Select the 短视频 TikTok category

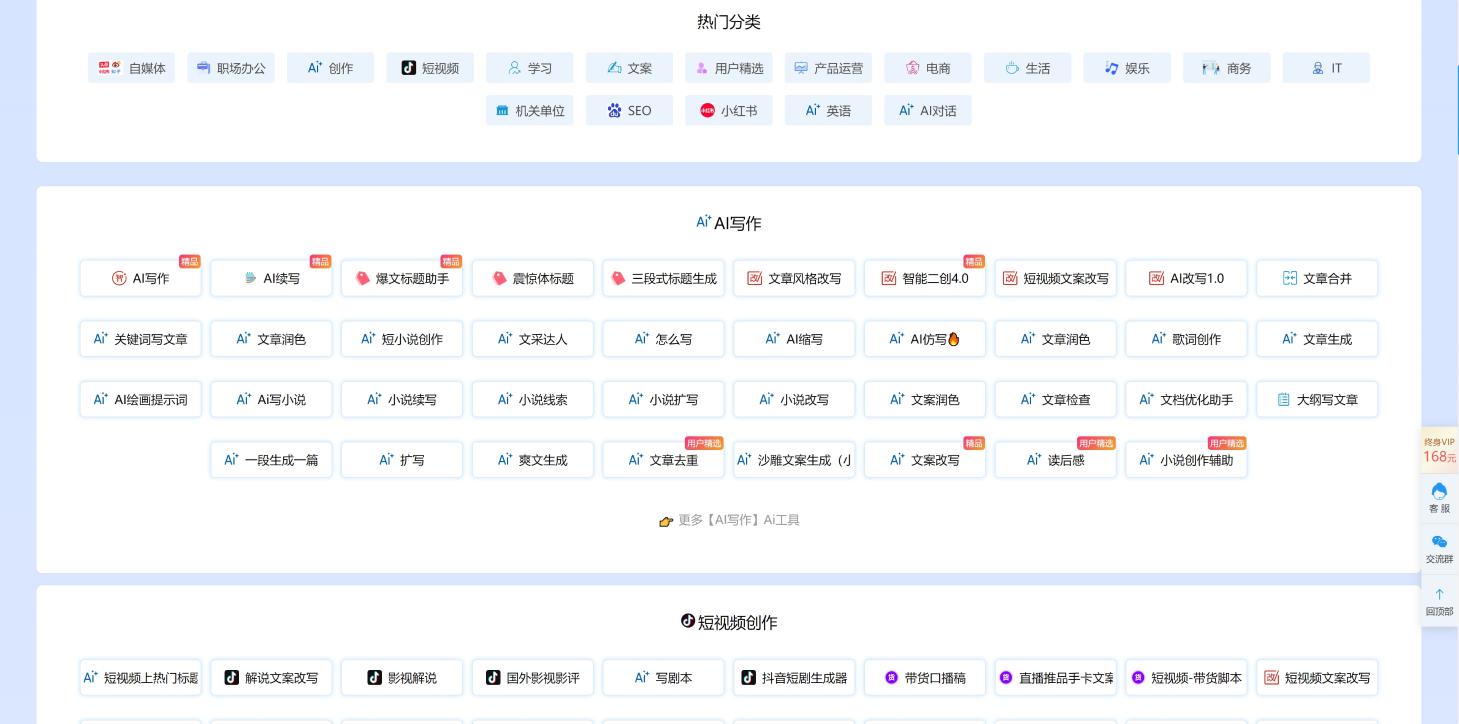point(430,68)
